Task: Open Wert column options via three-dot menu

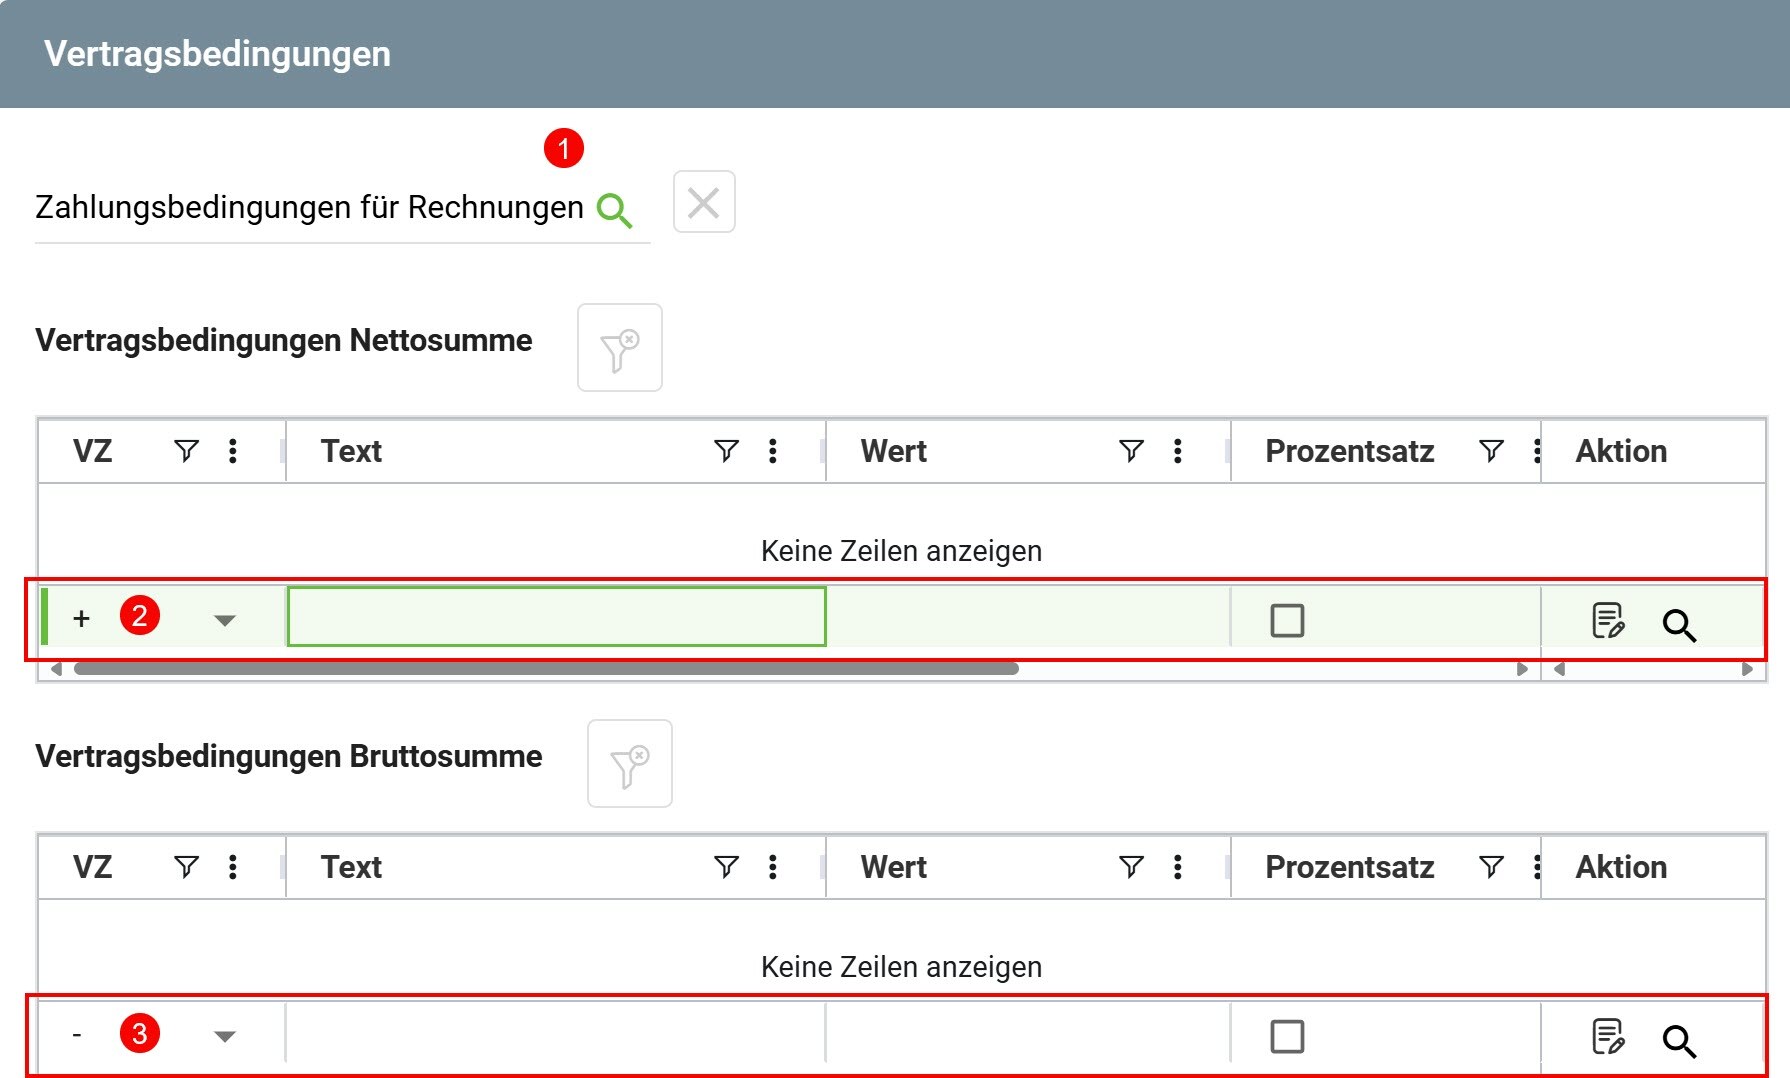Action: (x=1178, y=451)
